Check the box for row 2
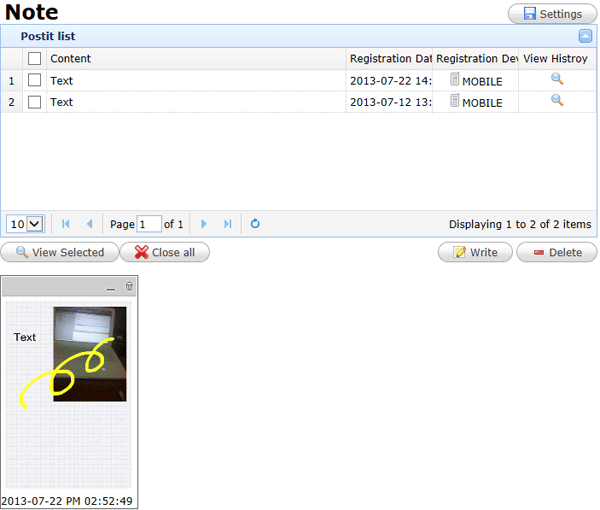Viewport: 600px width, 510px height. [35, 102]
